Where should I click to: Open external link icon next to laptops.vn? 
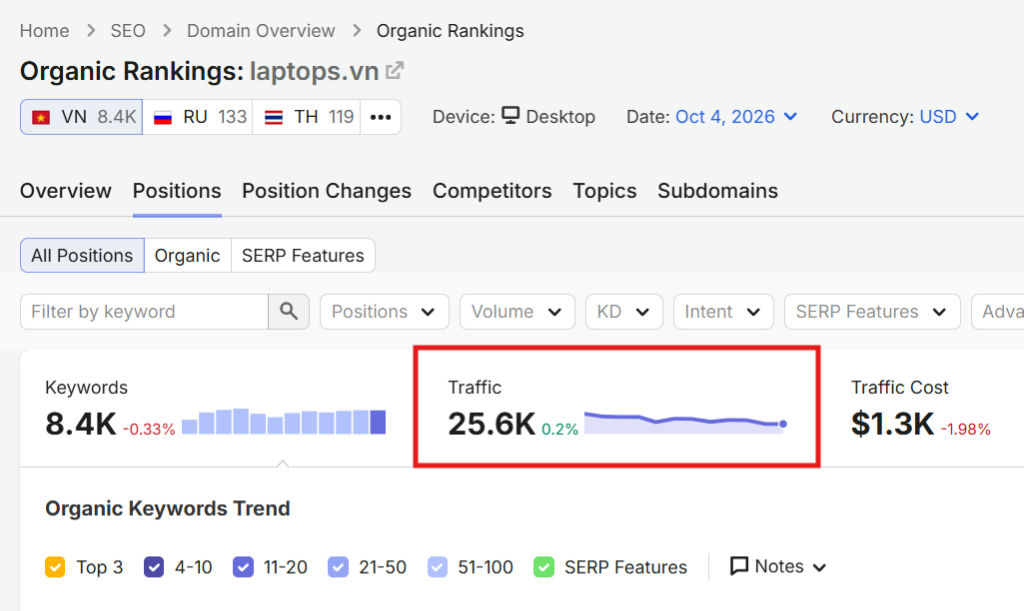click(394, 70)
